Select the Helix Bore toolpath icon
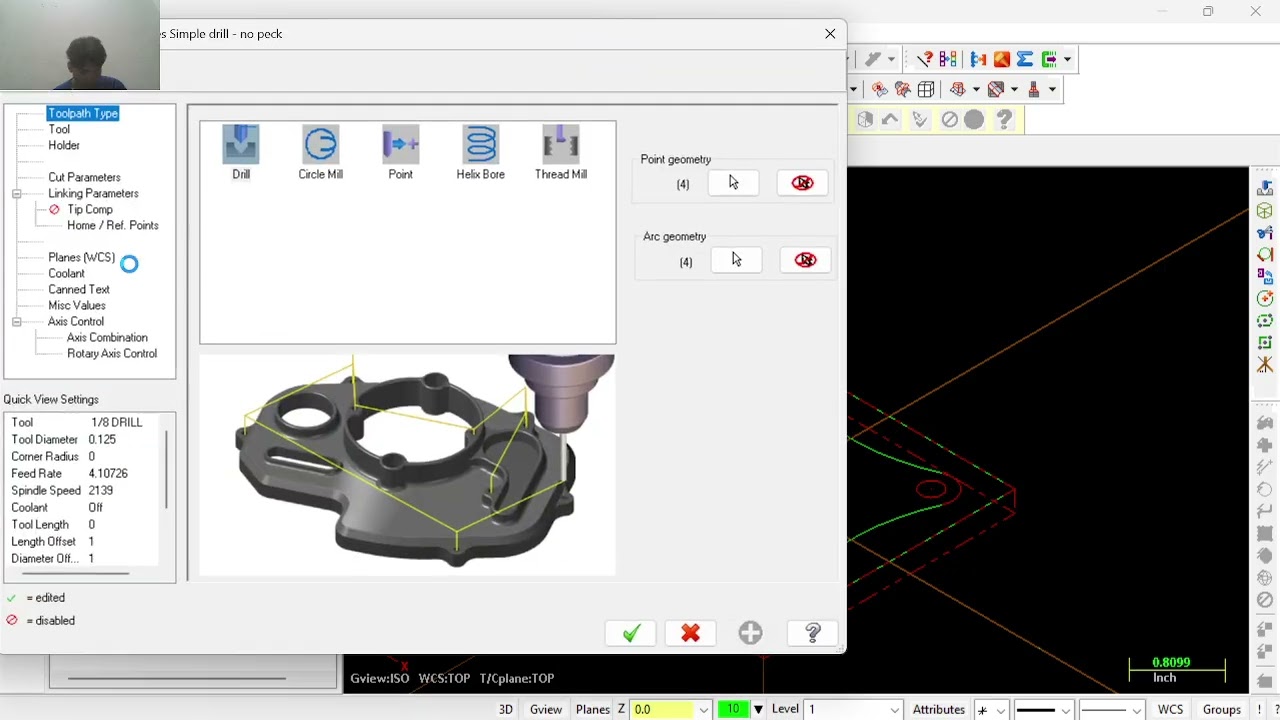The height and width of the screenshot is (720, 1280). (480, 153)
